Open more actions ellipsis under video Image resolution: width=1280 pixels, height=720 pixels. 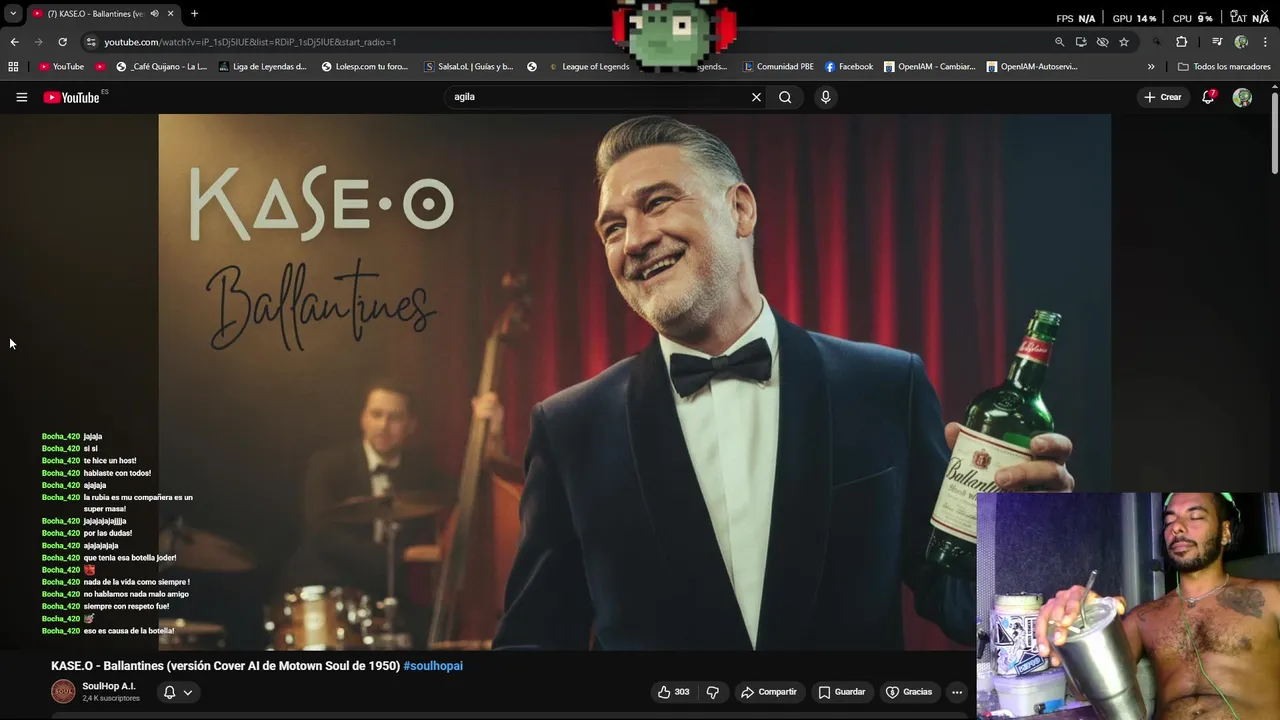[957, 692]
